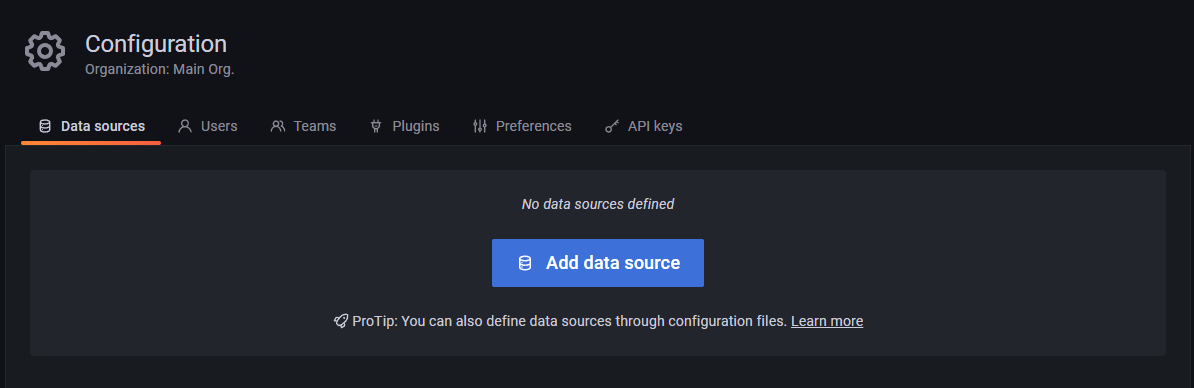Switch to the API keys tab

tap(643, 126)
